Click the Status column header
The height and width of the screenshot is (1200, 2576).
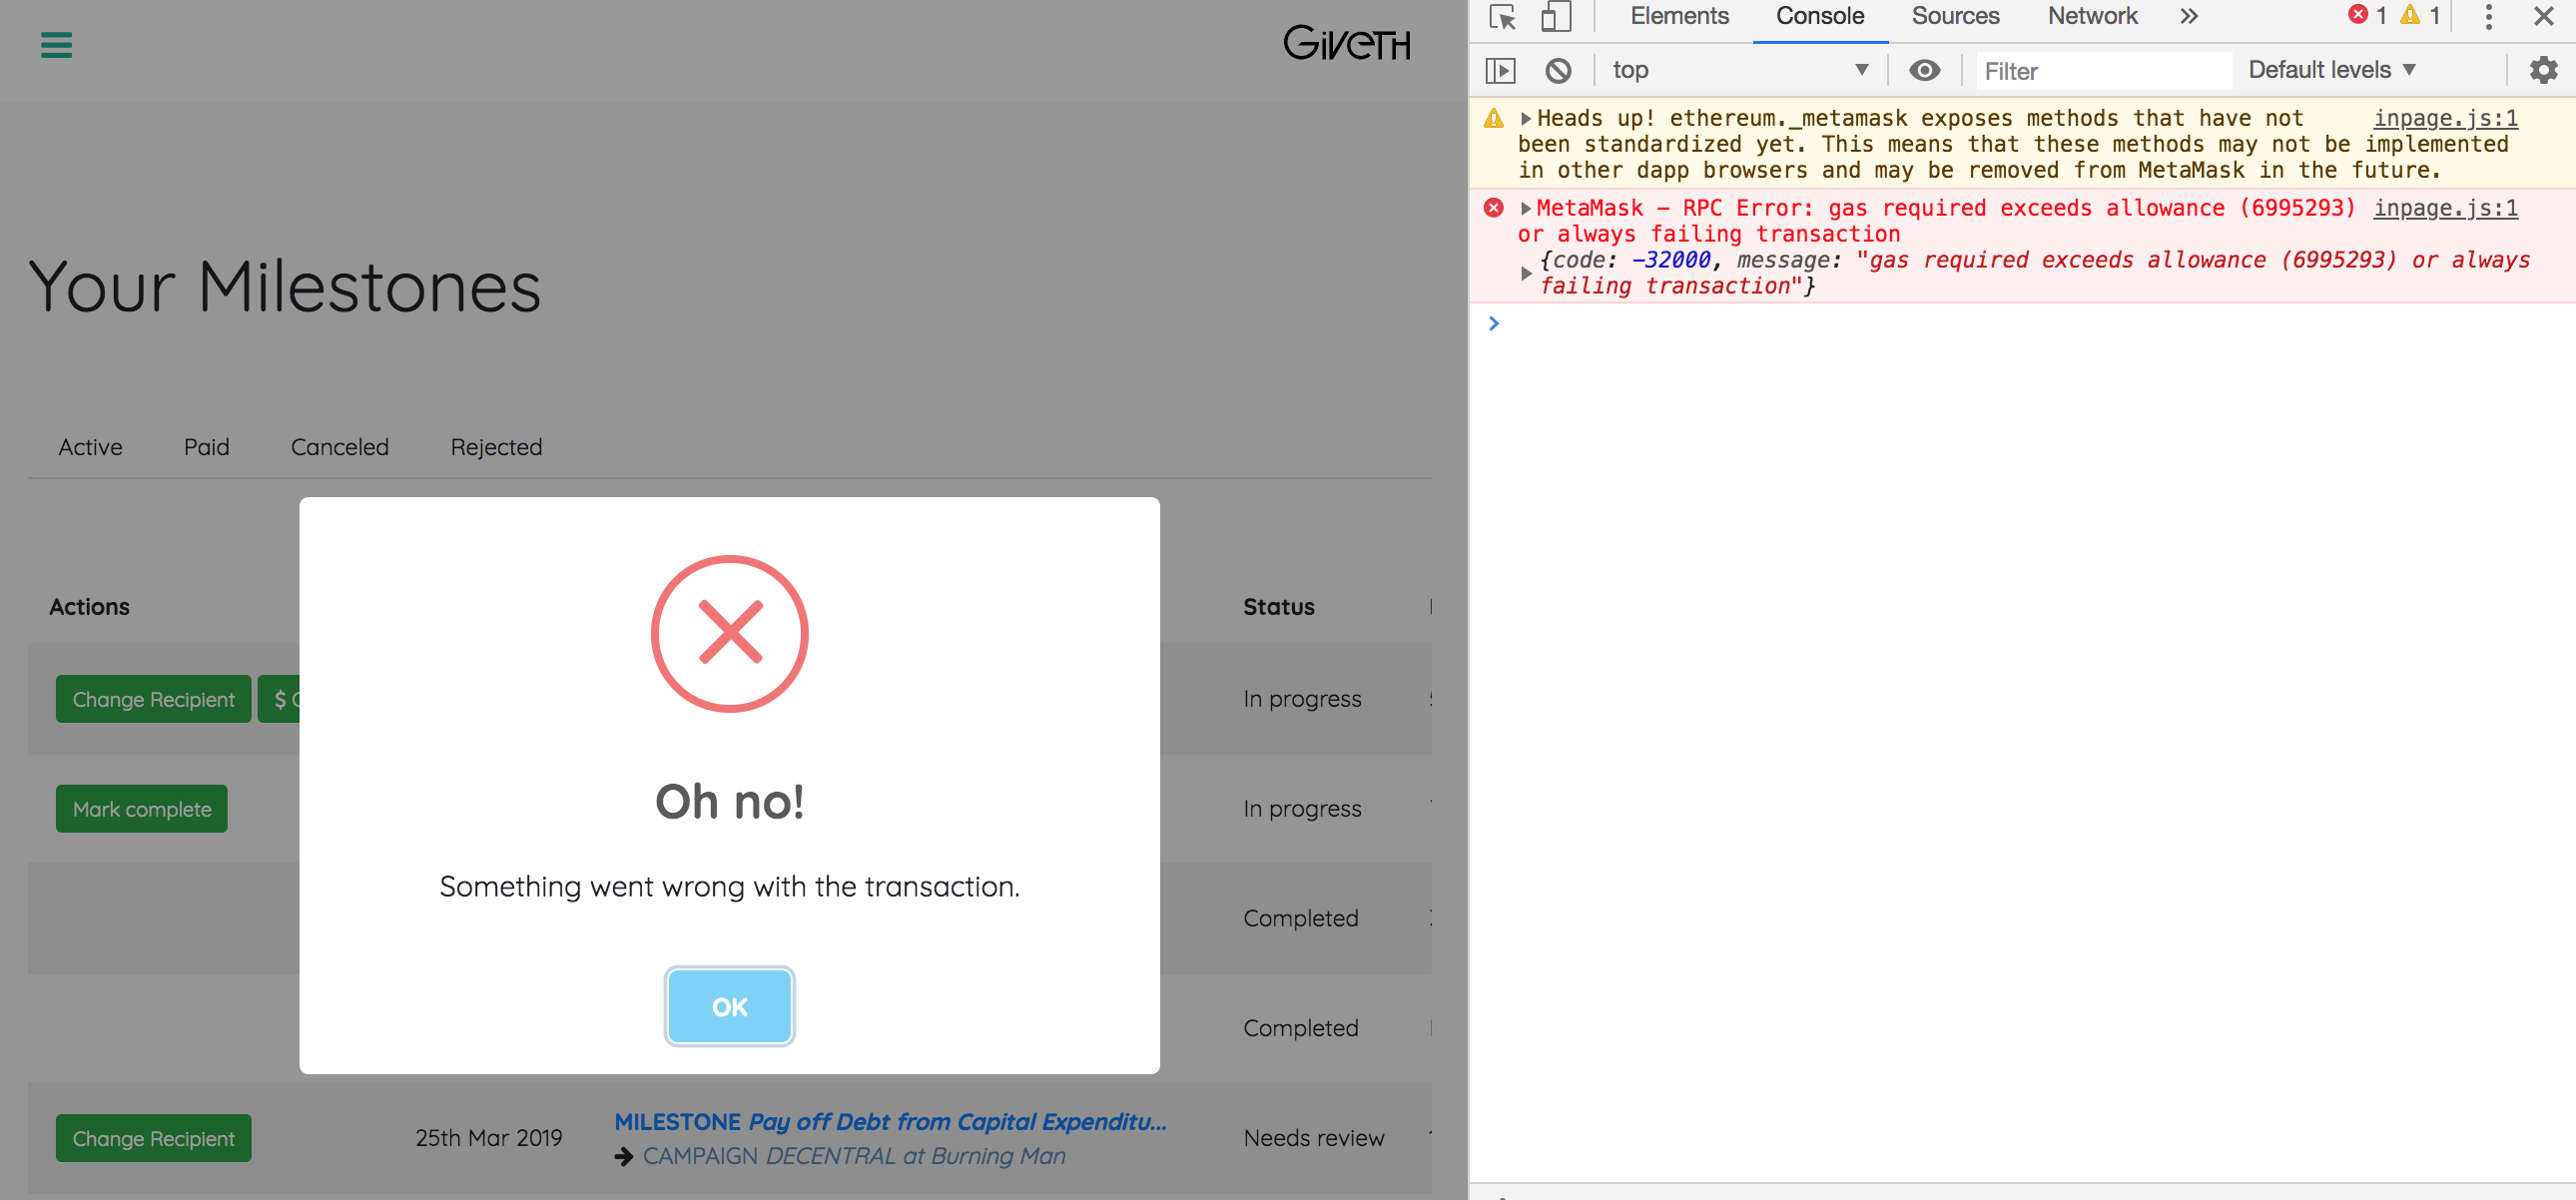[1278, 607]
